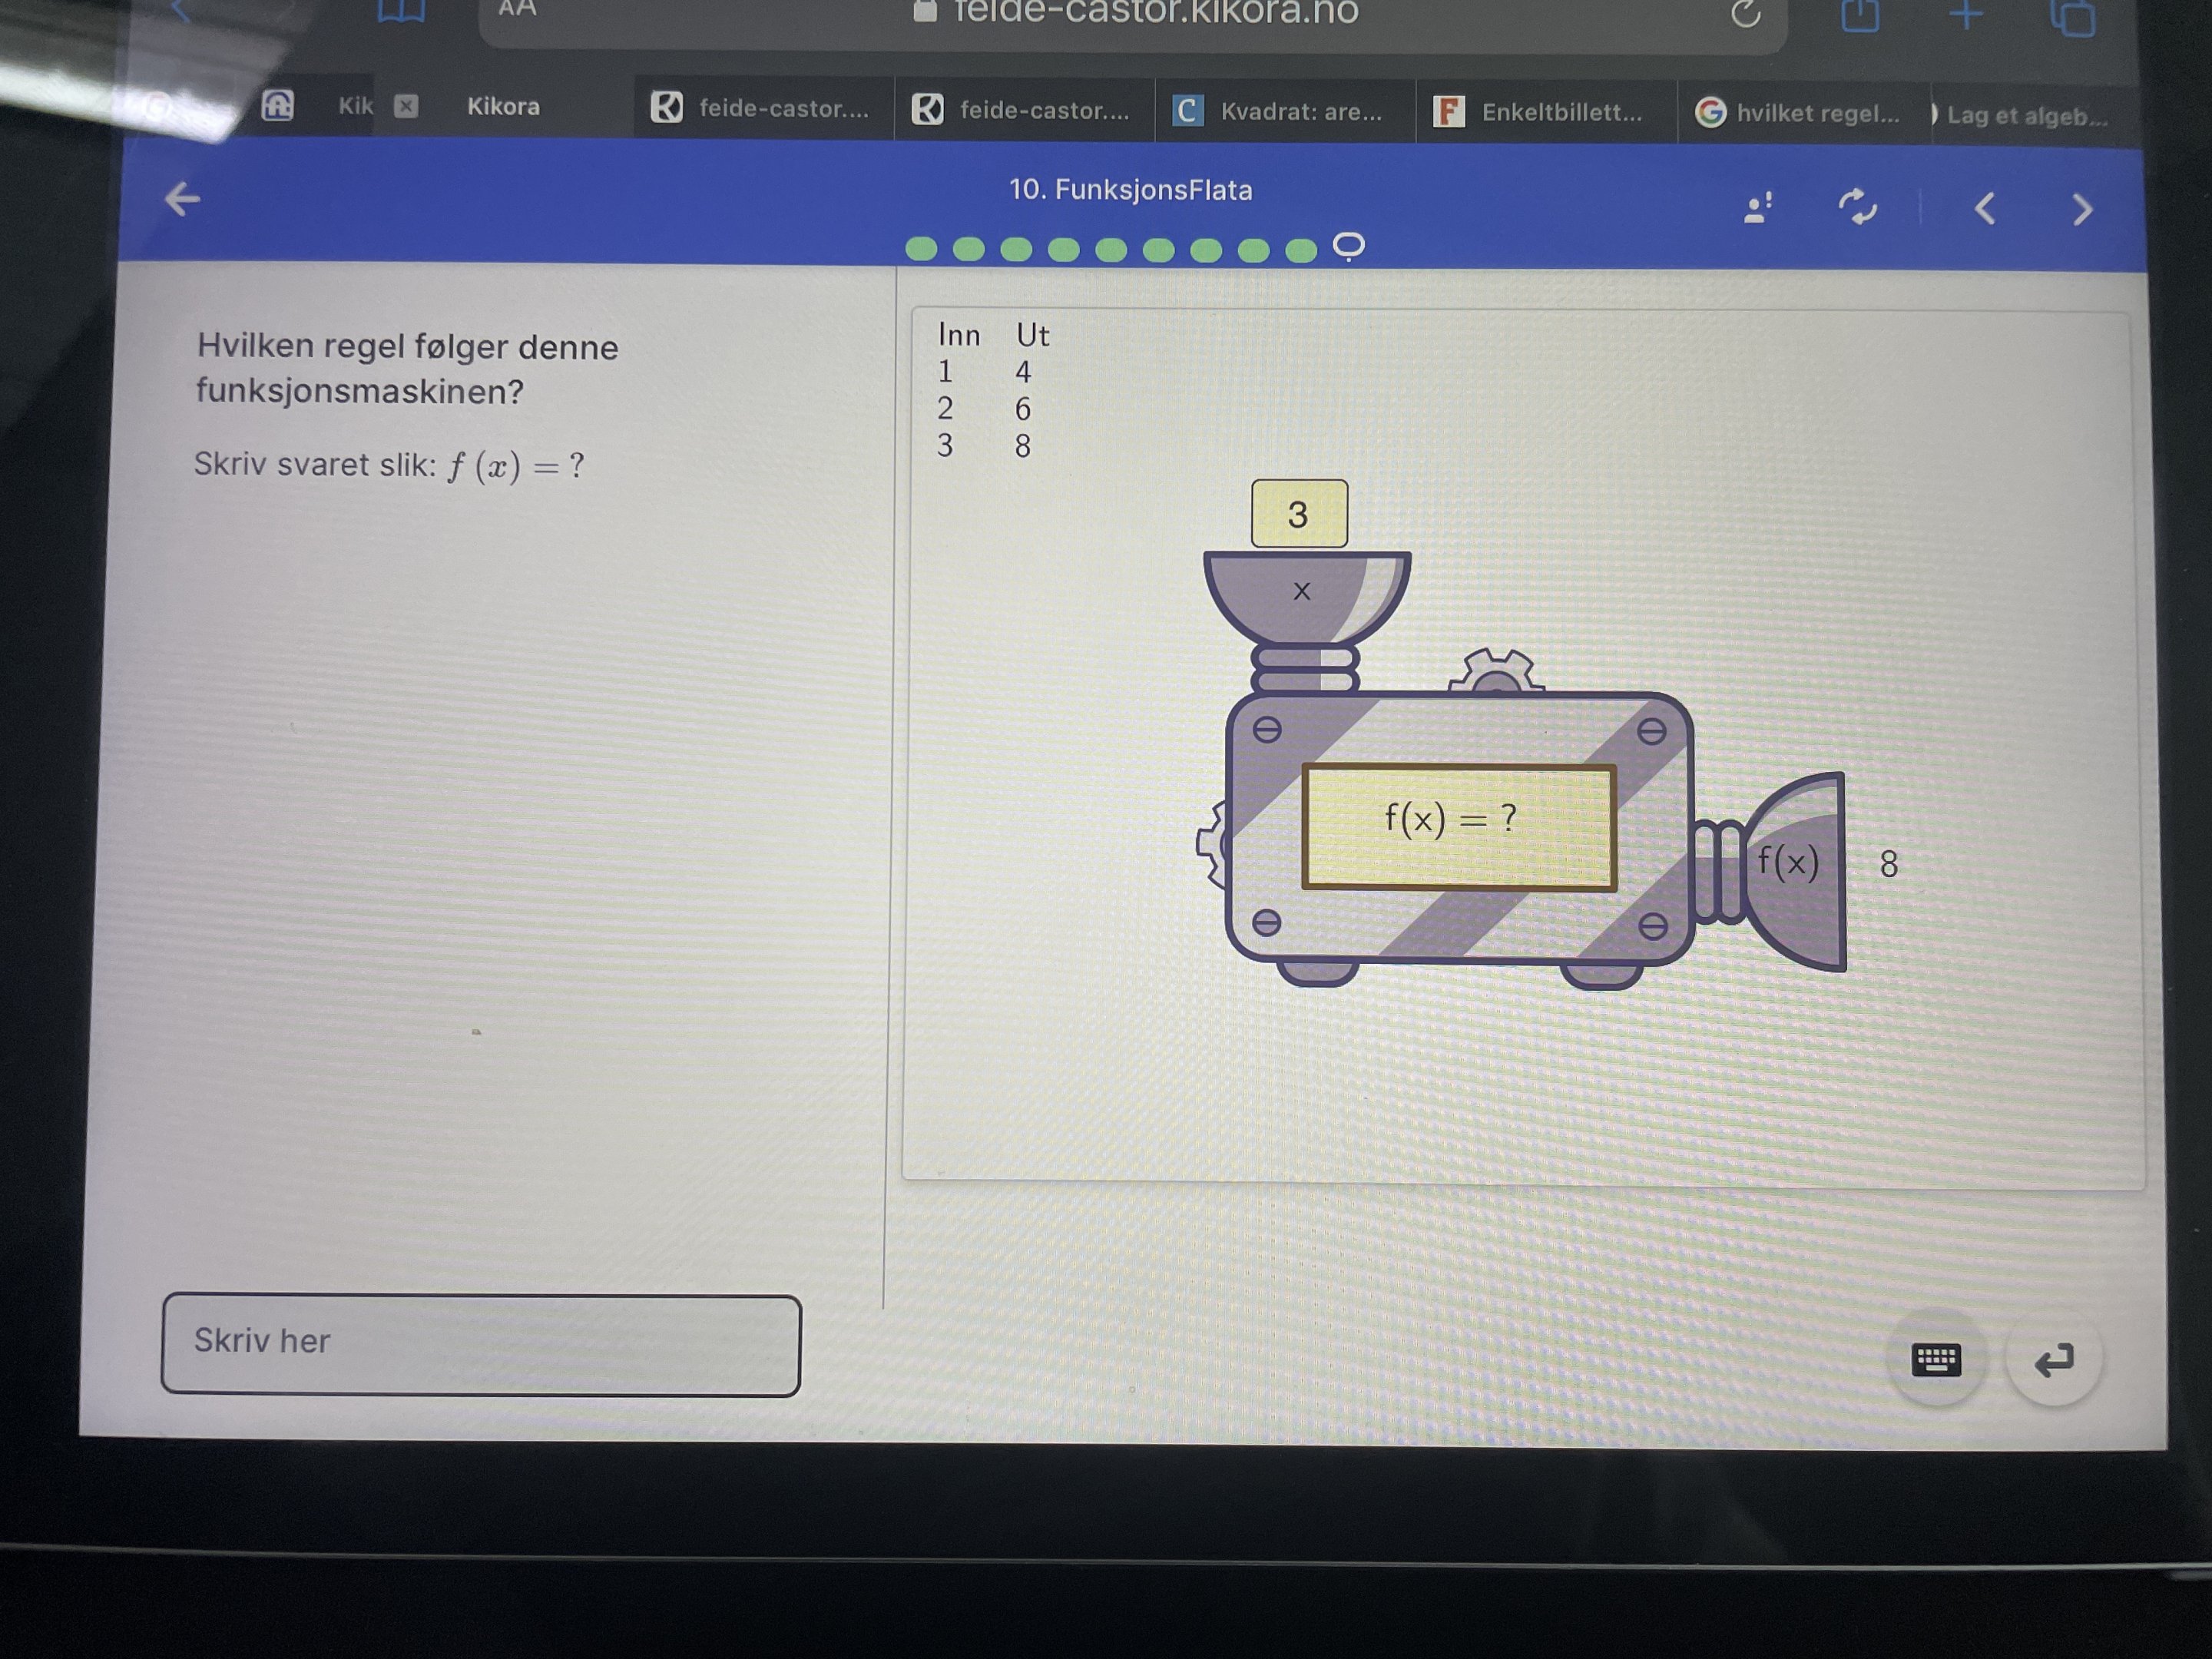Click the Ut column header
The height and width of the screenshot is (1659, 2212).
coord(1032,335)
